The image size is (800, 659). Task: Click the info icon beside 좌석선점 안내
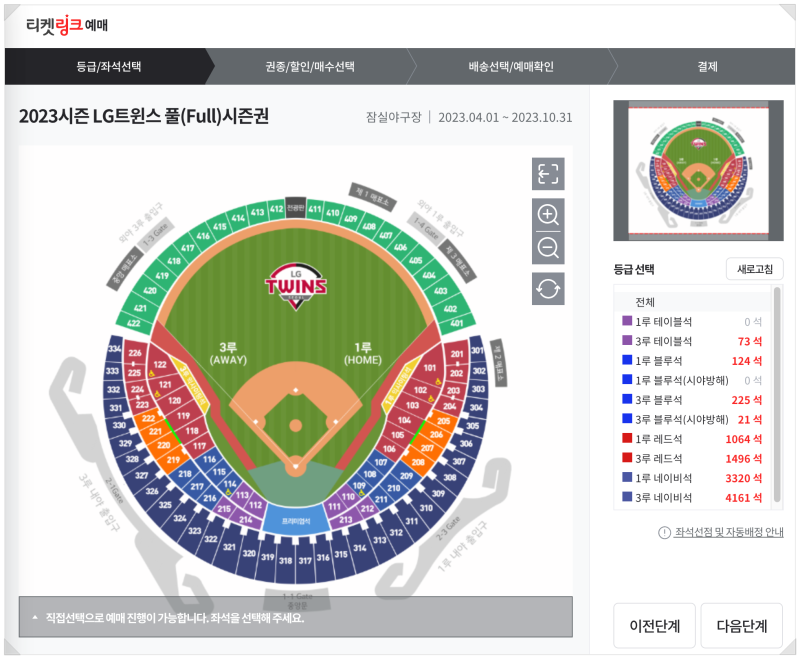[x=664, y=533]
